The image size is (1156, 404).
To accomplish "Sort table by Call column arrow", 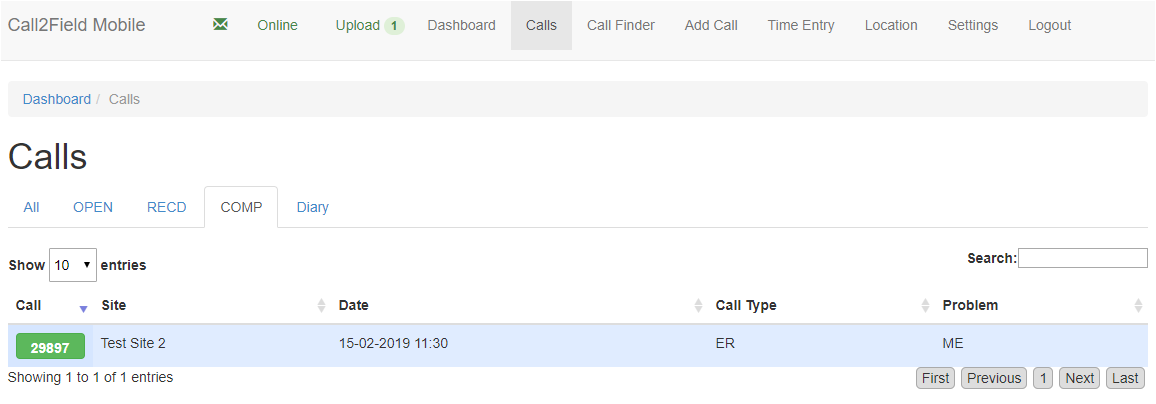I will 83,307.
